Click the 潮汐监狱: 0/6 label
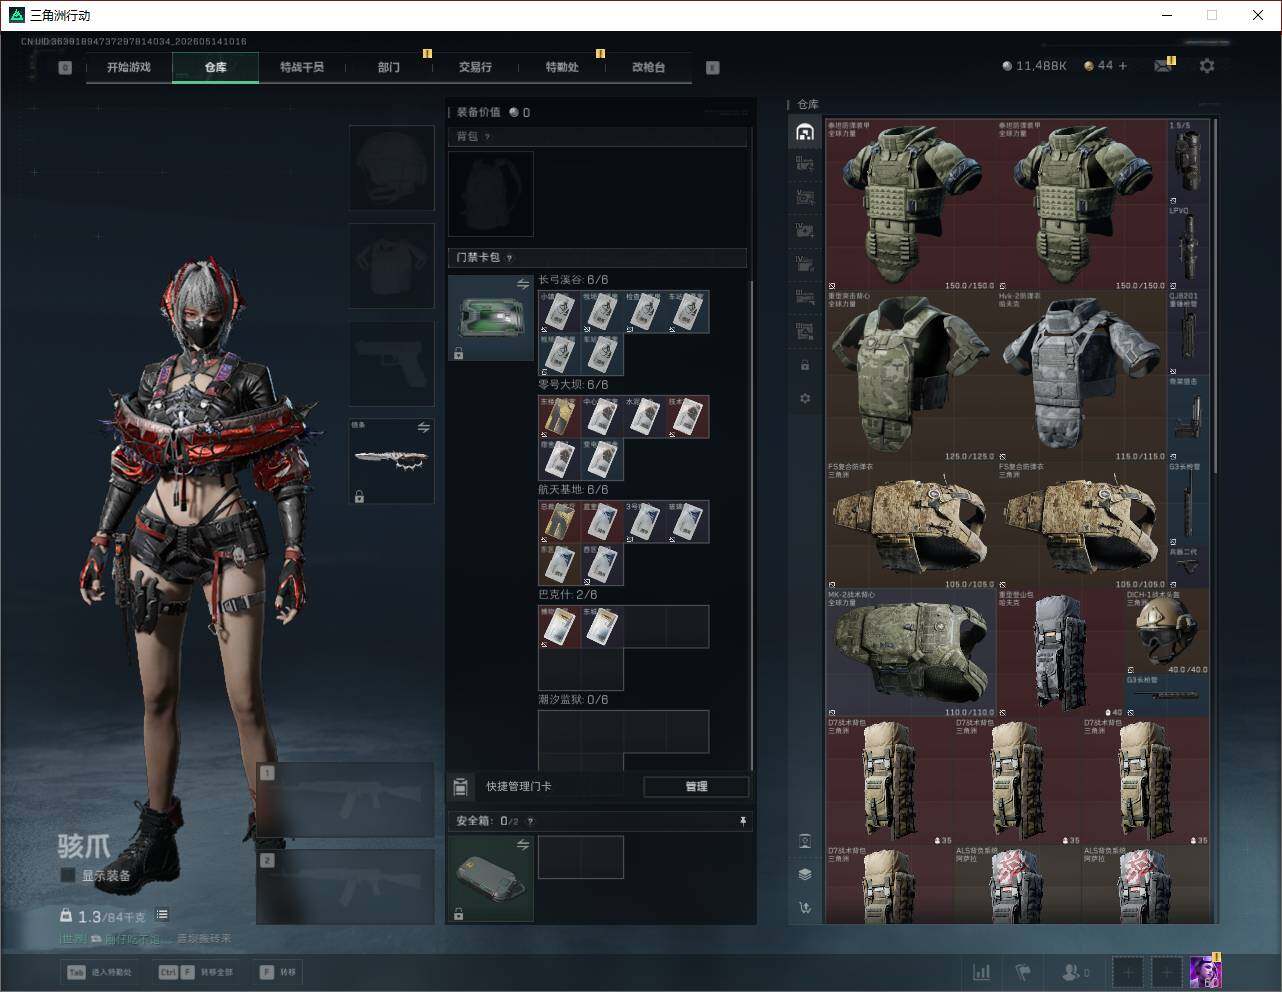Viewport: 1282px width, 992px height. click(x=573, y=700)
